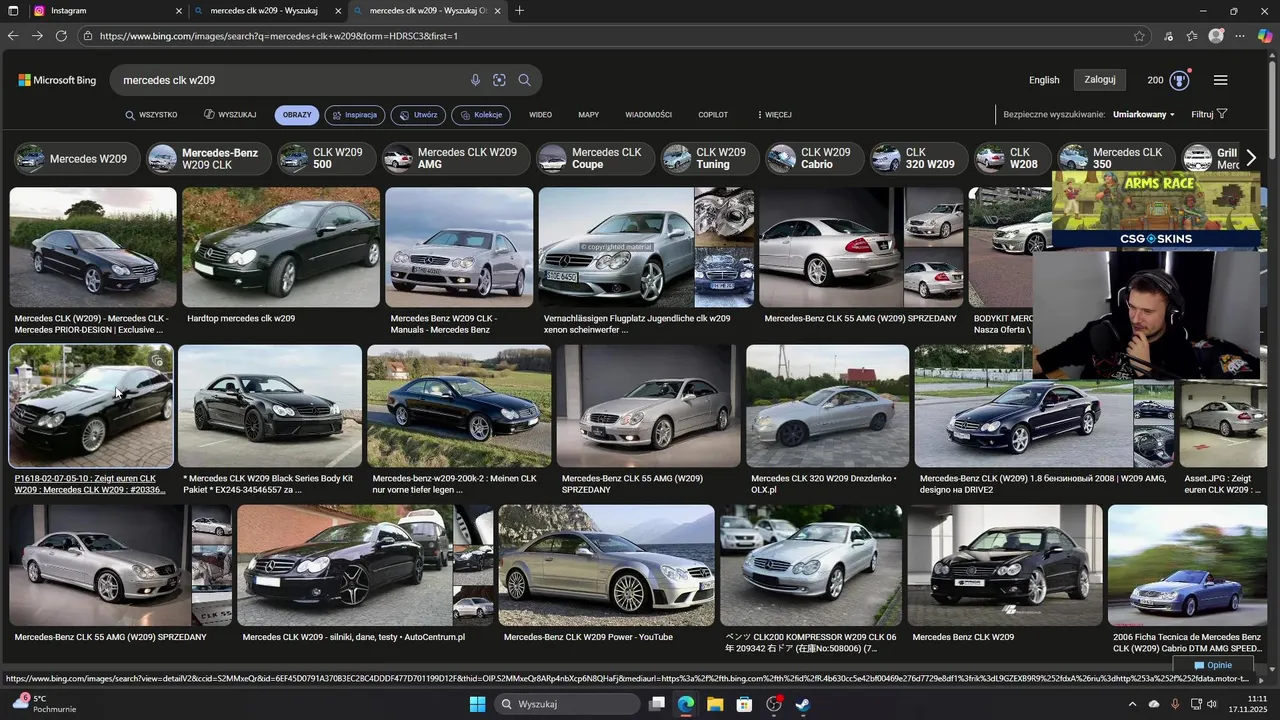Refresh the page using reload icon
The width and height of the screenshot is (1280, 720).
[x=61, y=36]
